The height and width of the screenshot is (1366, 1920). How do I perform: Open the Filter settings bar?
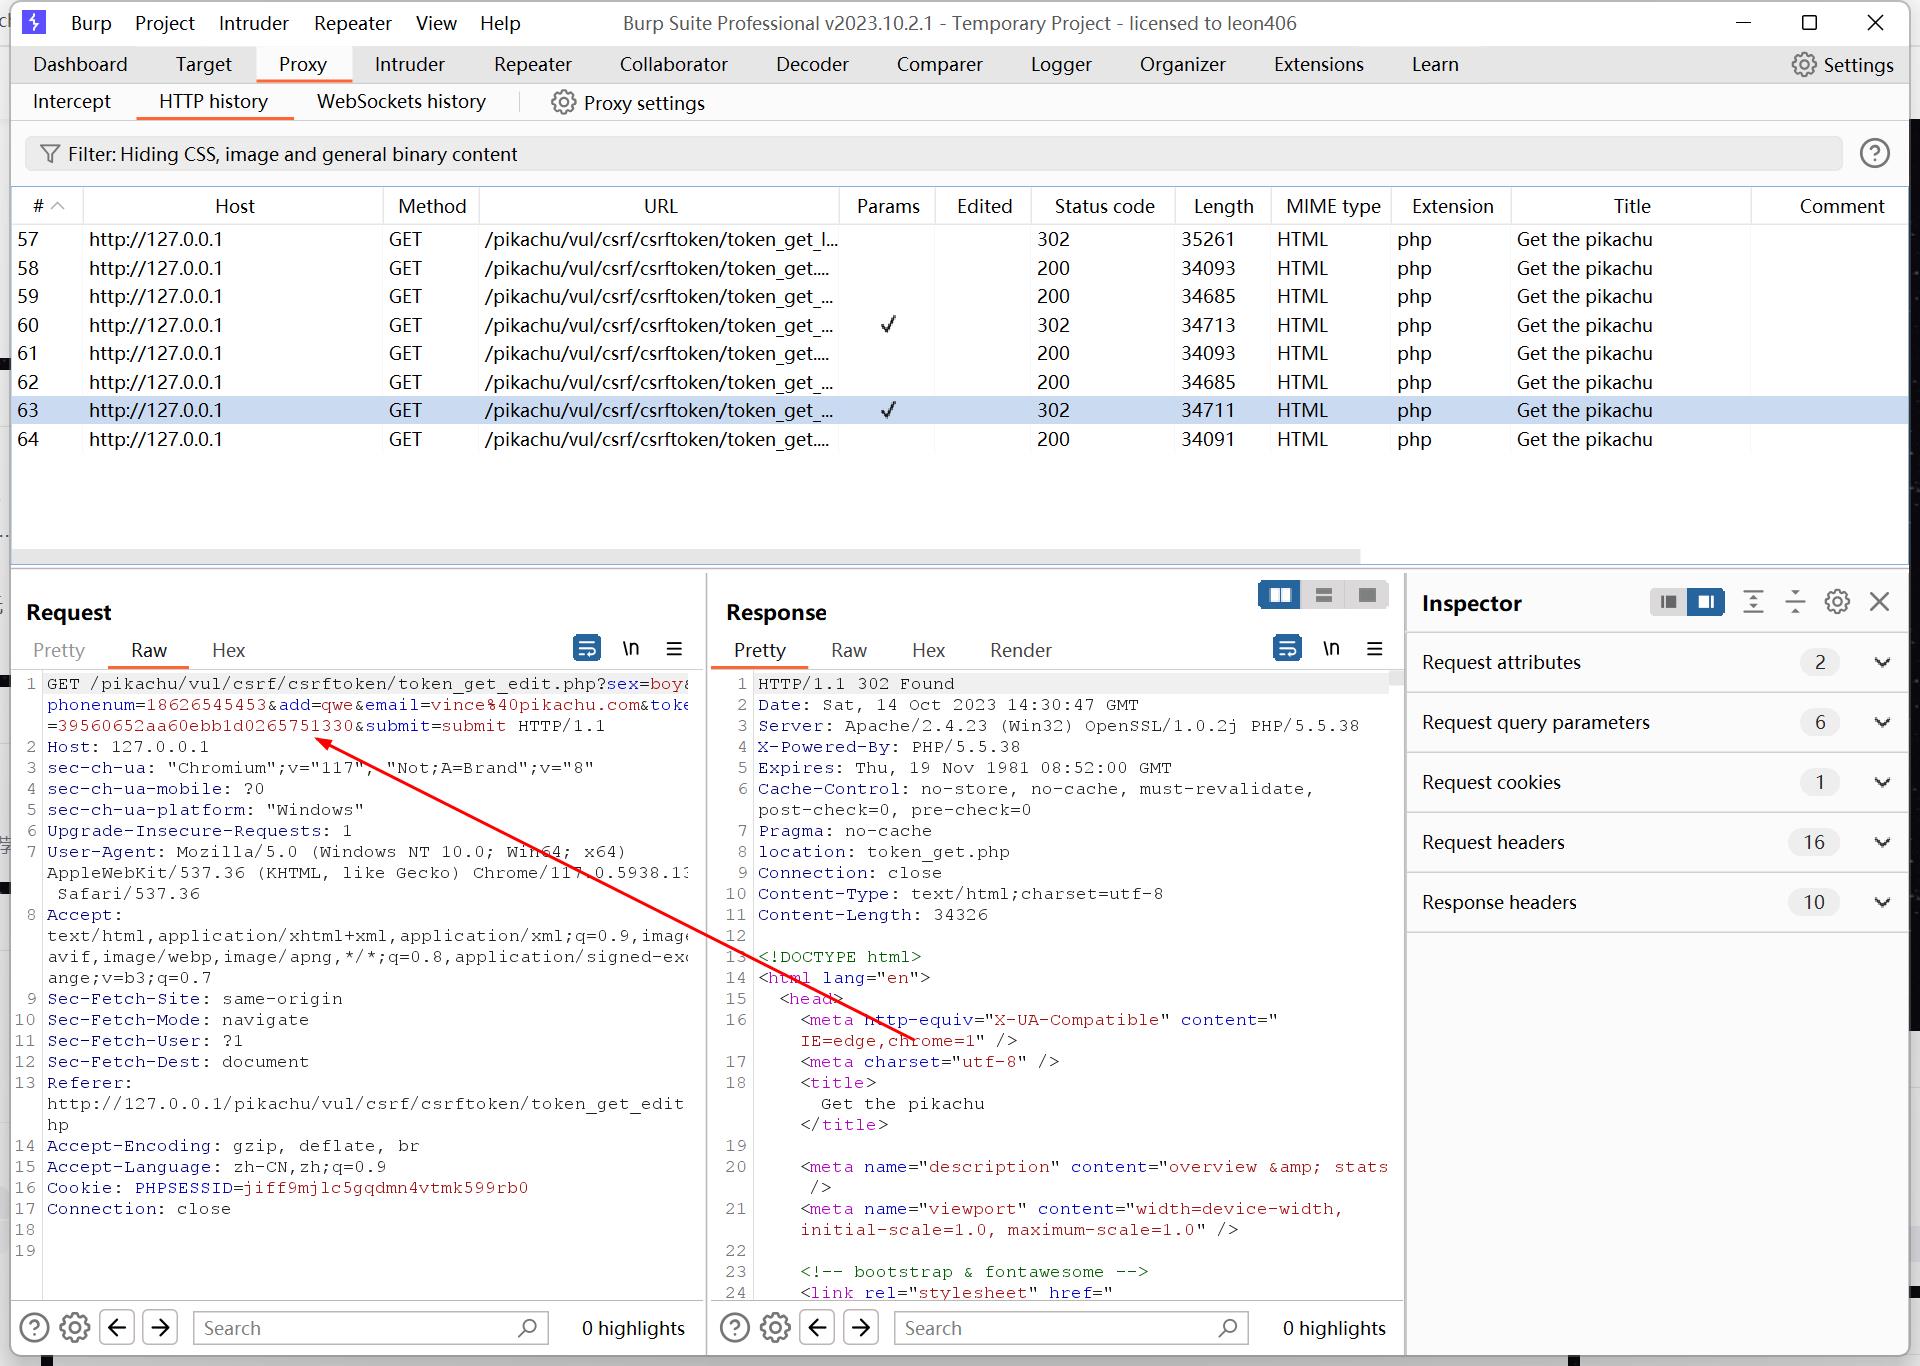[x=933, y=154]
